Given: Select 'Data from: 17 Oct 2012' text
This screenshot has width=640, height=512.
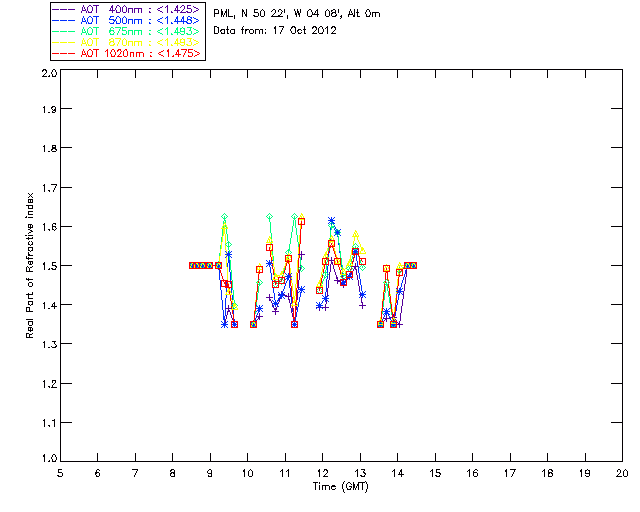Looking at the screenshot, I should coord(275,31).
